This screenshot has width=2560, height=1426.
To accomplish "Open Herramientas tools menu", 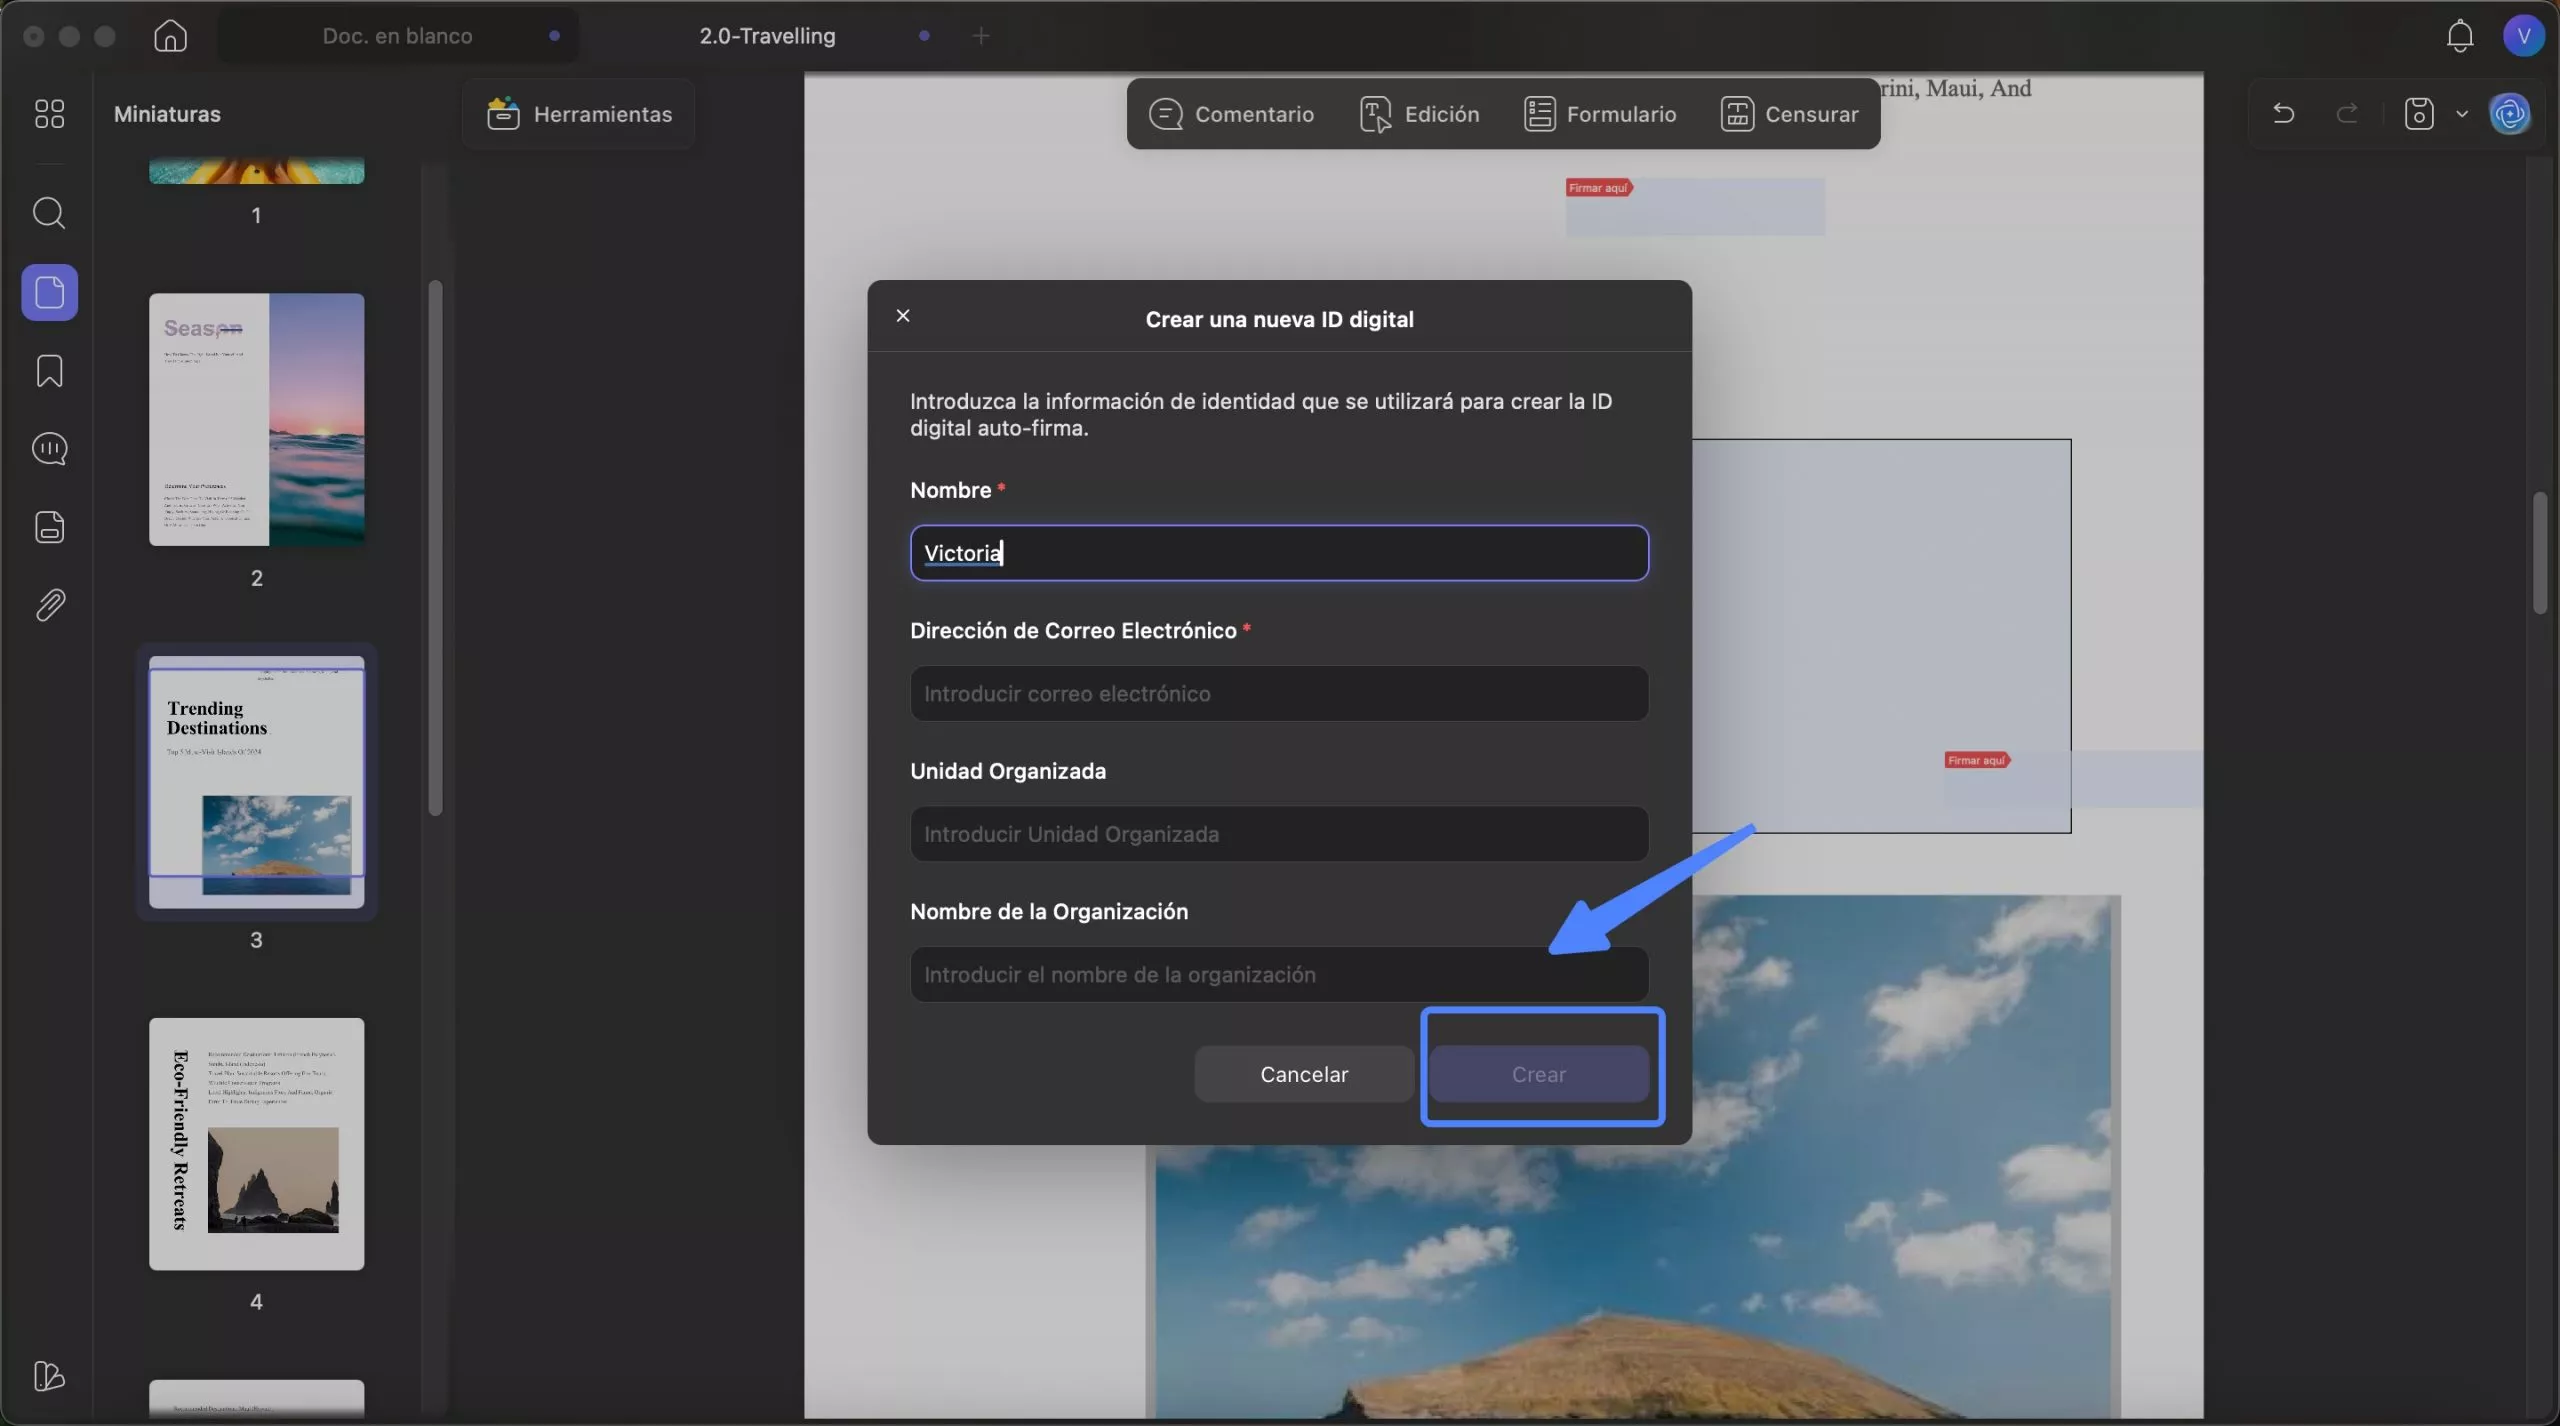I will coord(579,114).
